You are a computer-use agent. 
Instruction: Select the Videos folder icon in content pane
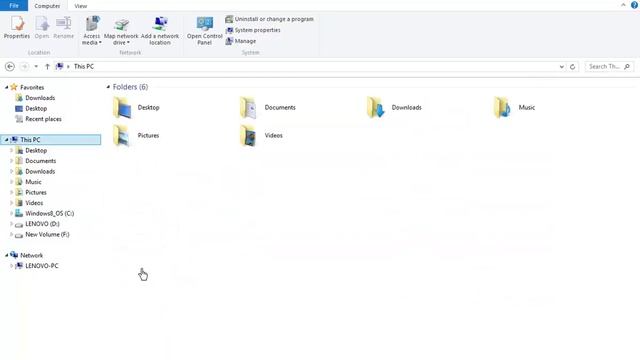248,136
